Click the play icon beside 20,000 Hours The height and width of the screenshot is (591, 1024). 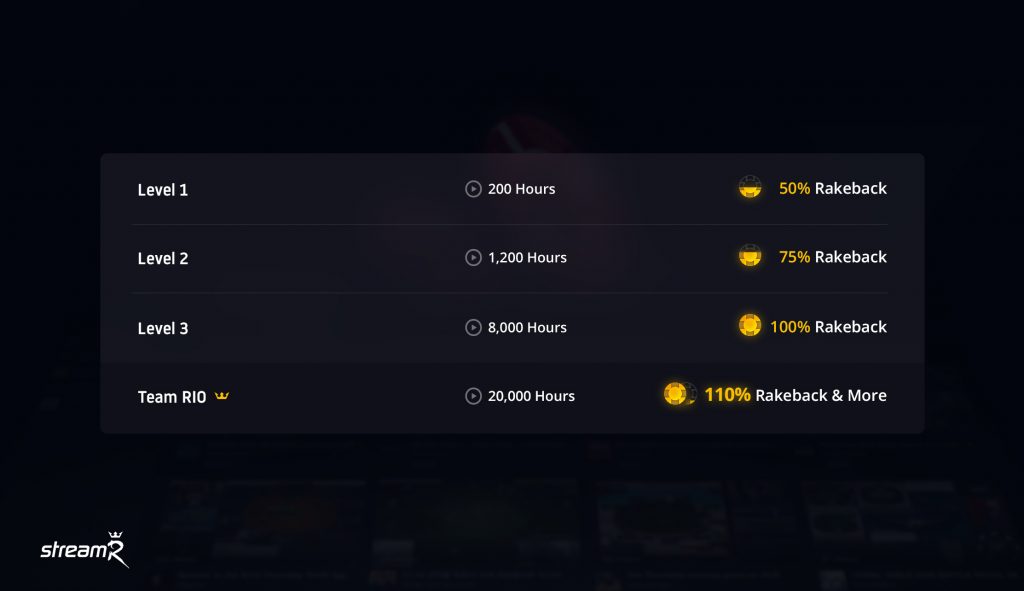(473, 396)
